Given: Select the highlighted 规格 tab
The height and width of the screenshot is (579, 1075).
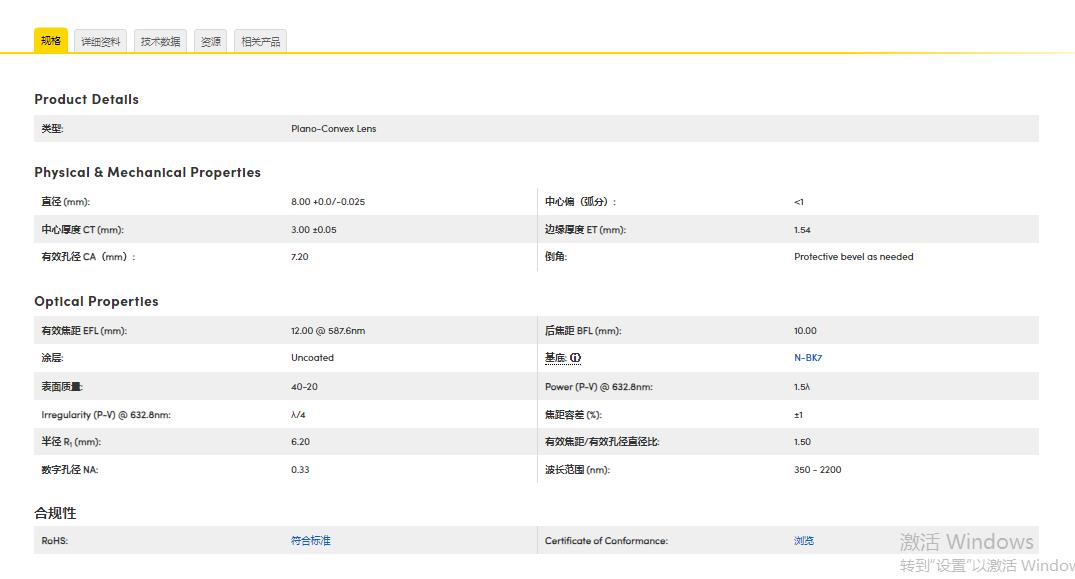Looking at the screenshot, I should tap(50, 40).
